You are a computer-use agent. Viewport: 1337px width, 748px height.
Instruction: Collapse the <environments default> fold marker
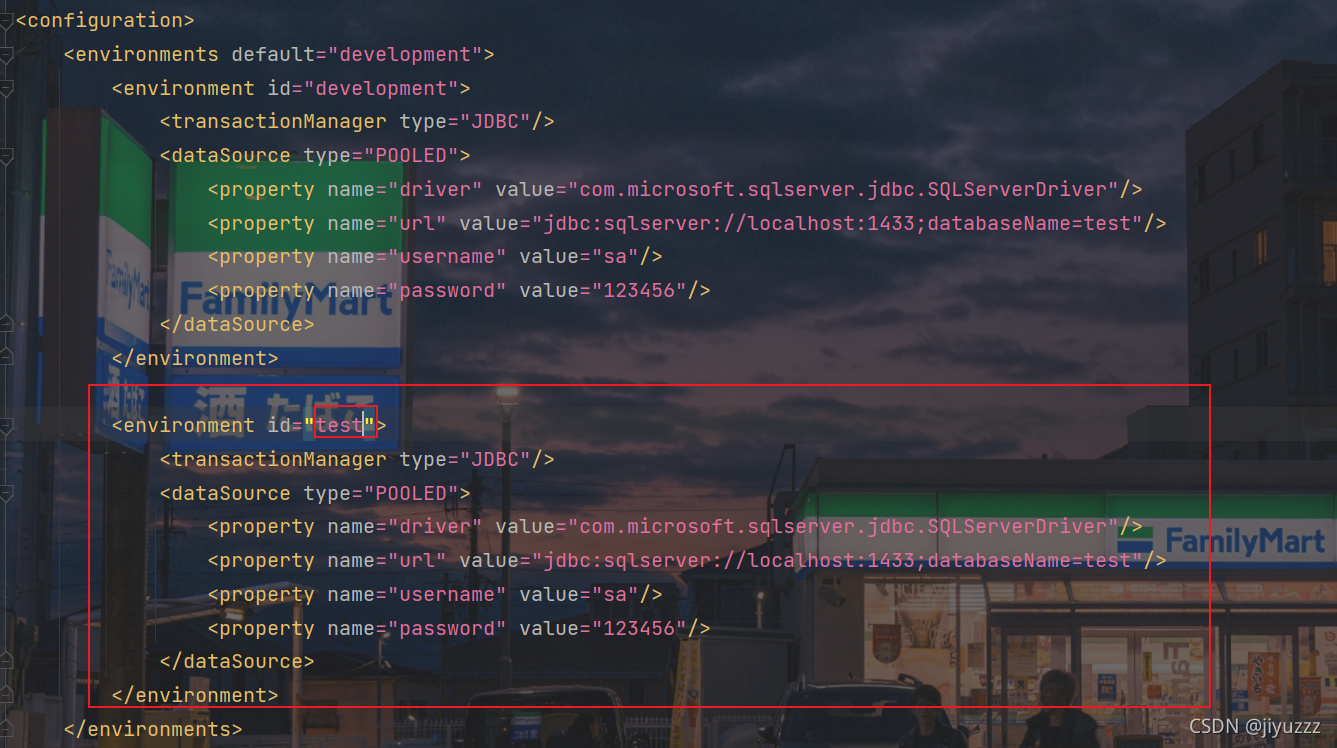pos(6,55)
